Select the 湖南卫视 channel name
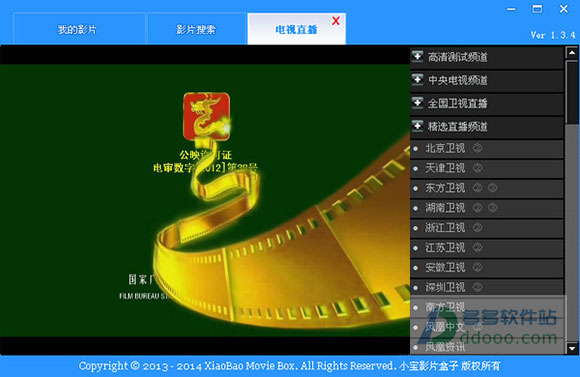Image resolution: width=580 pixels, height=377 pixels. click(445, 208)
